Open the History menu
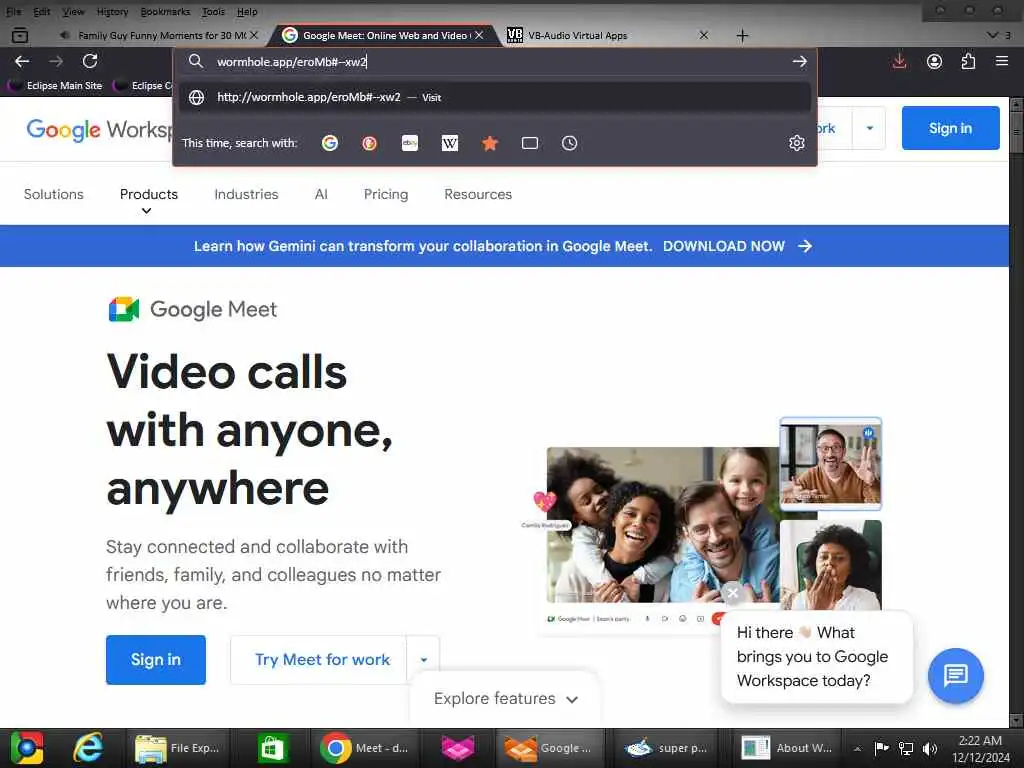The width and height of the screenshot is (1024, 768). [x=112, y=12]
